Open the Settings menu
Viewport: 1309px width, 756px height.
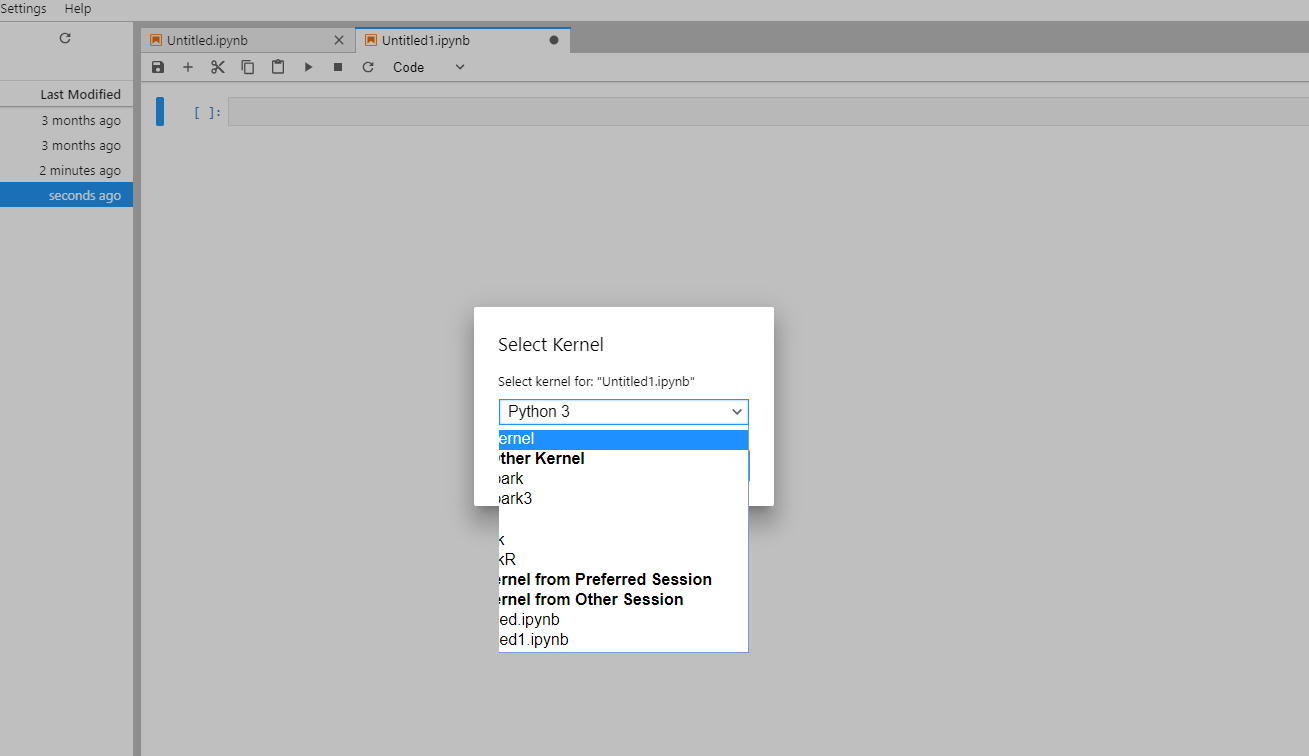tap(24, 8)
